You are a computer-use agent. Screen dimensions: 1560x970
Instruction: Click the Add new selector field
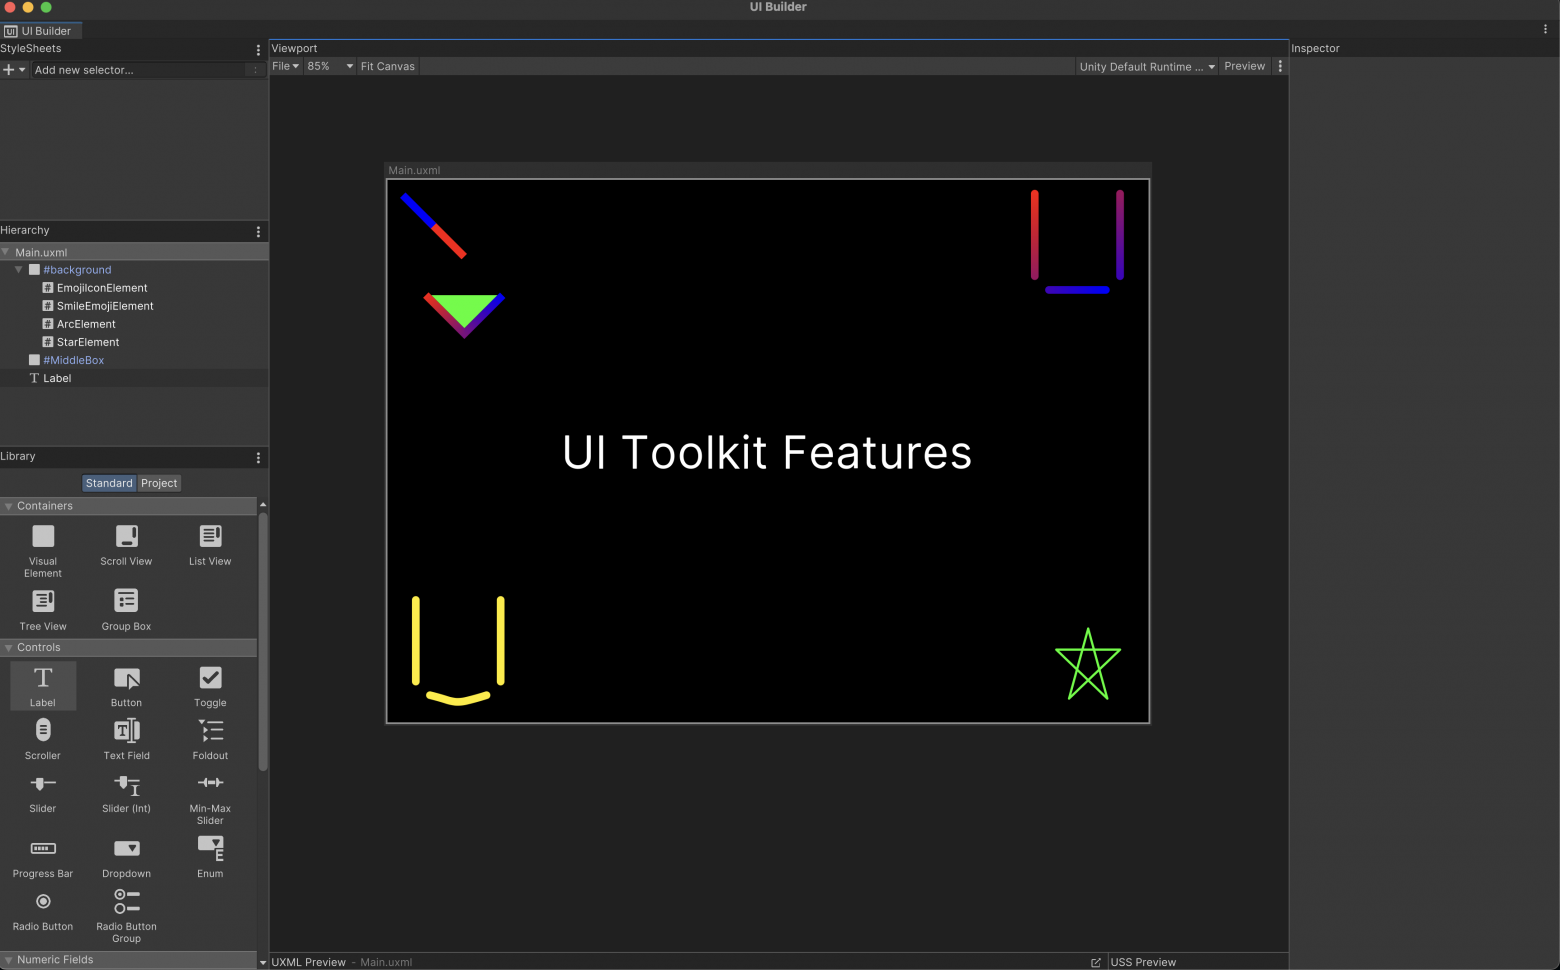pos(139,70)
